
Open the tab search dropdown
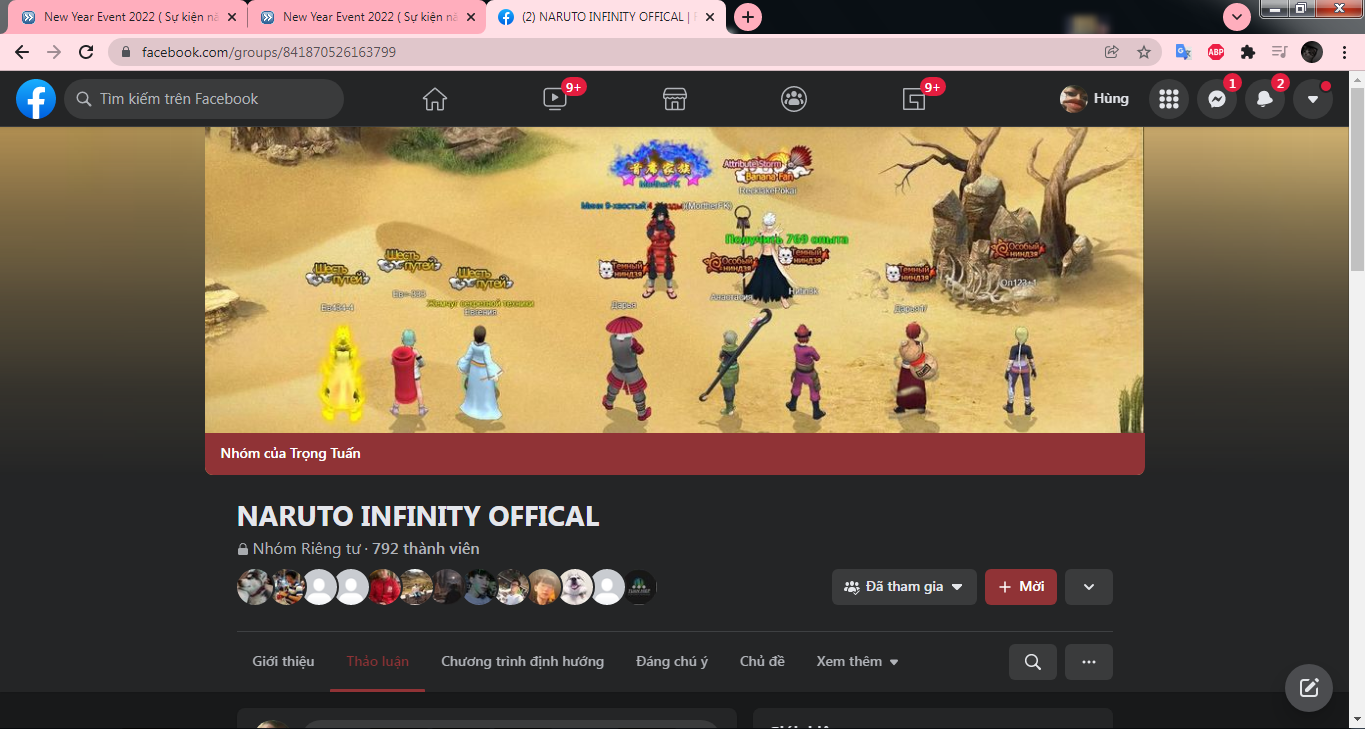[1237, 17]
